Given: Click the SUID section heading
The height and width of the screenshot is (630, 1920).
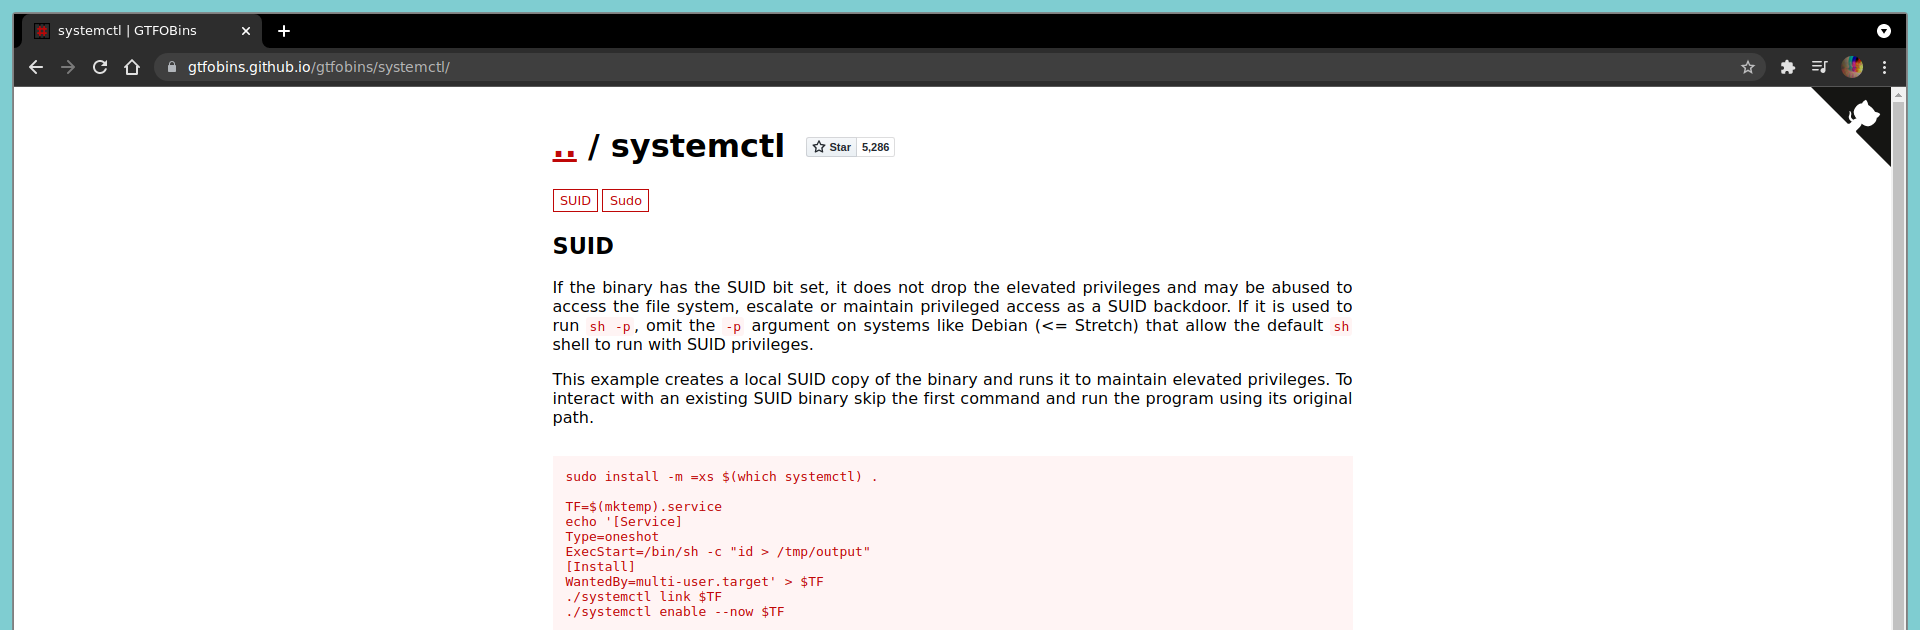Looking at the screenshot, I should (x=583, y=246).
